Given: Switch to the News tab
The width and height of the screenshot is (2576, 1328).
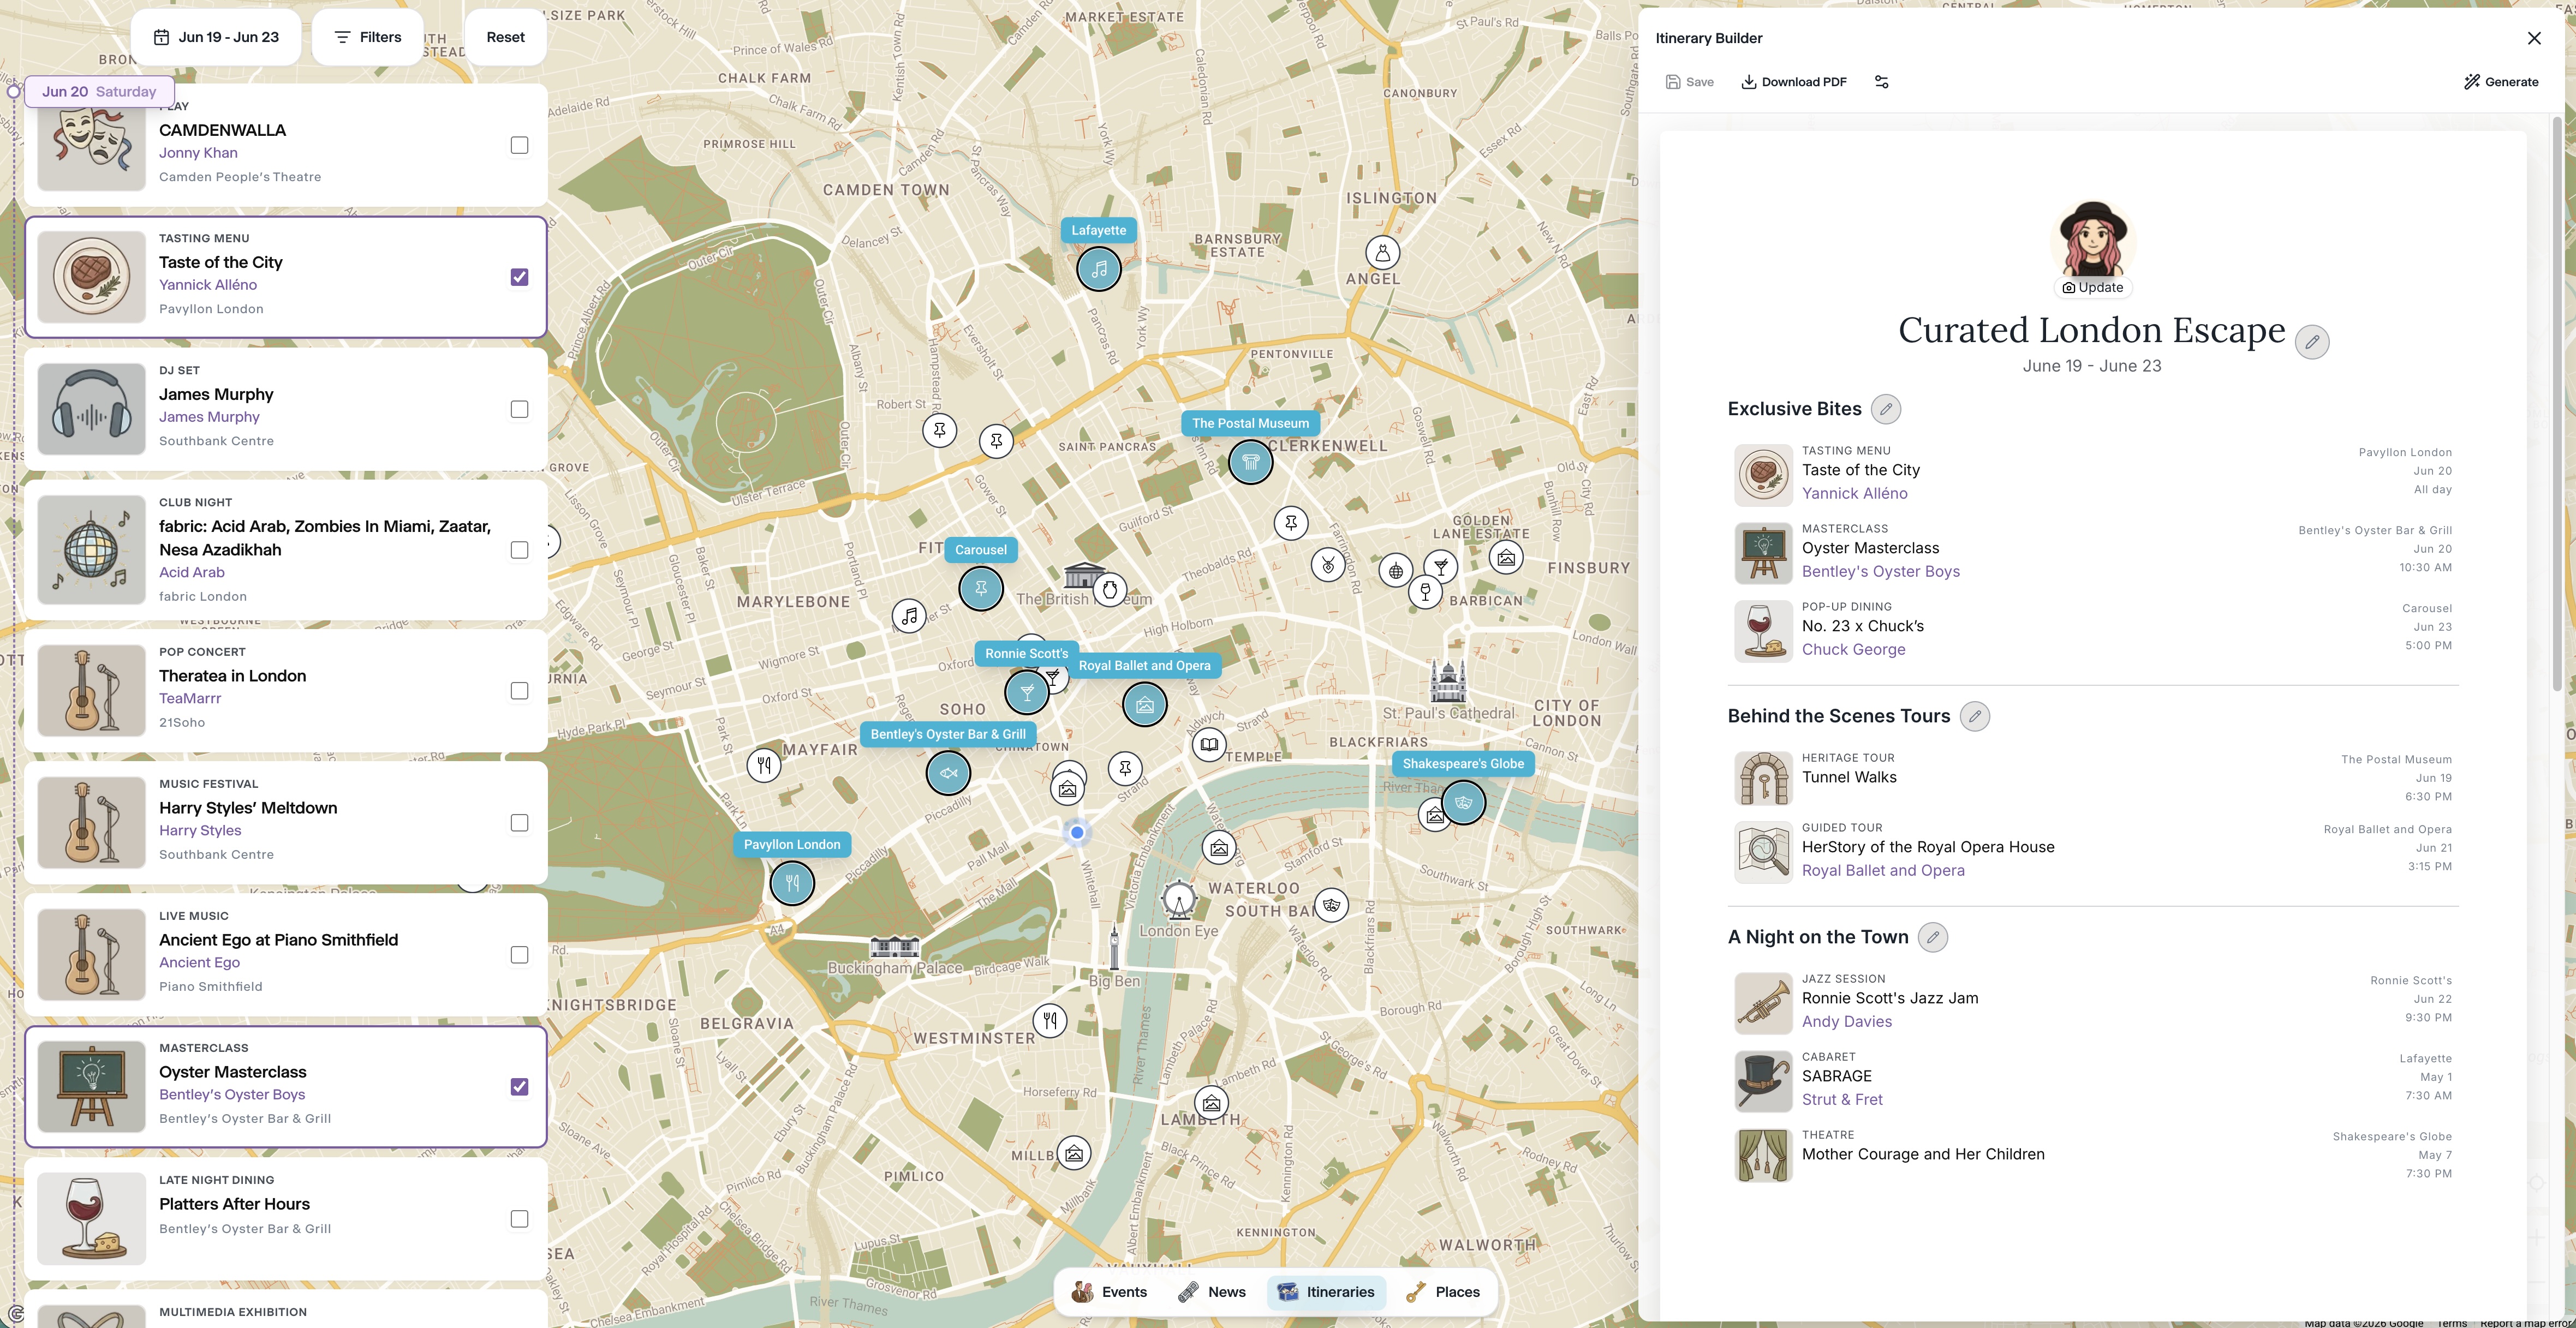Looking at the screenshot, I should click(1212, 1292).
